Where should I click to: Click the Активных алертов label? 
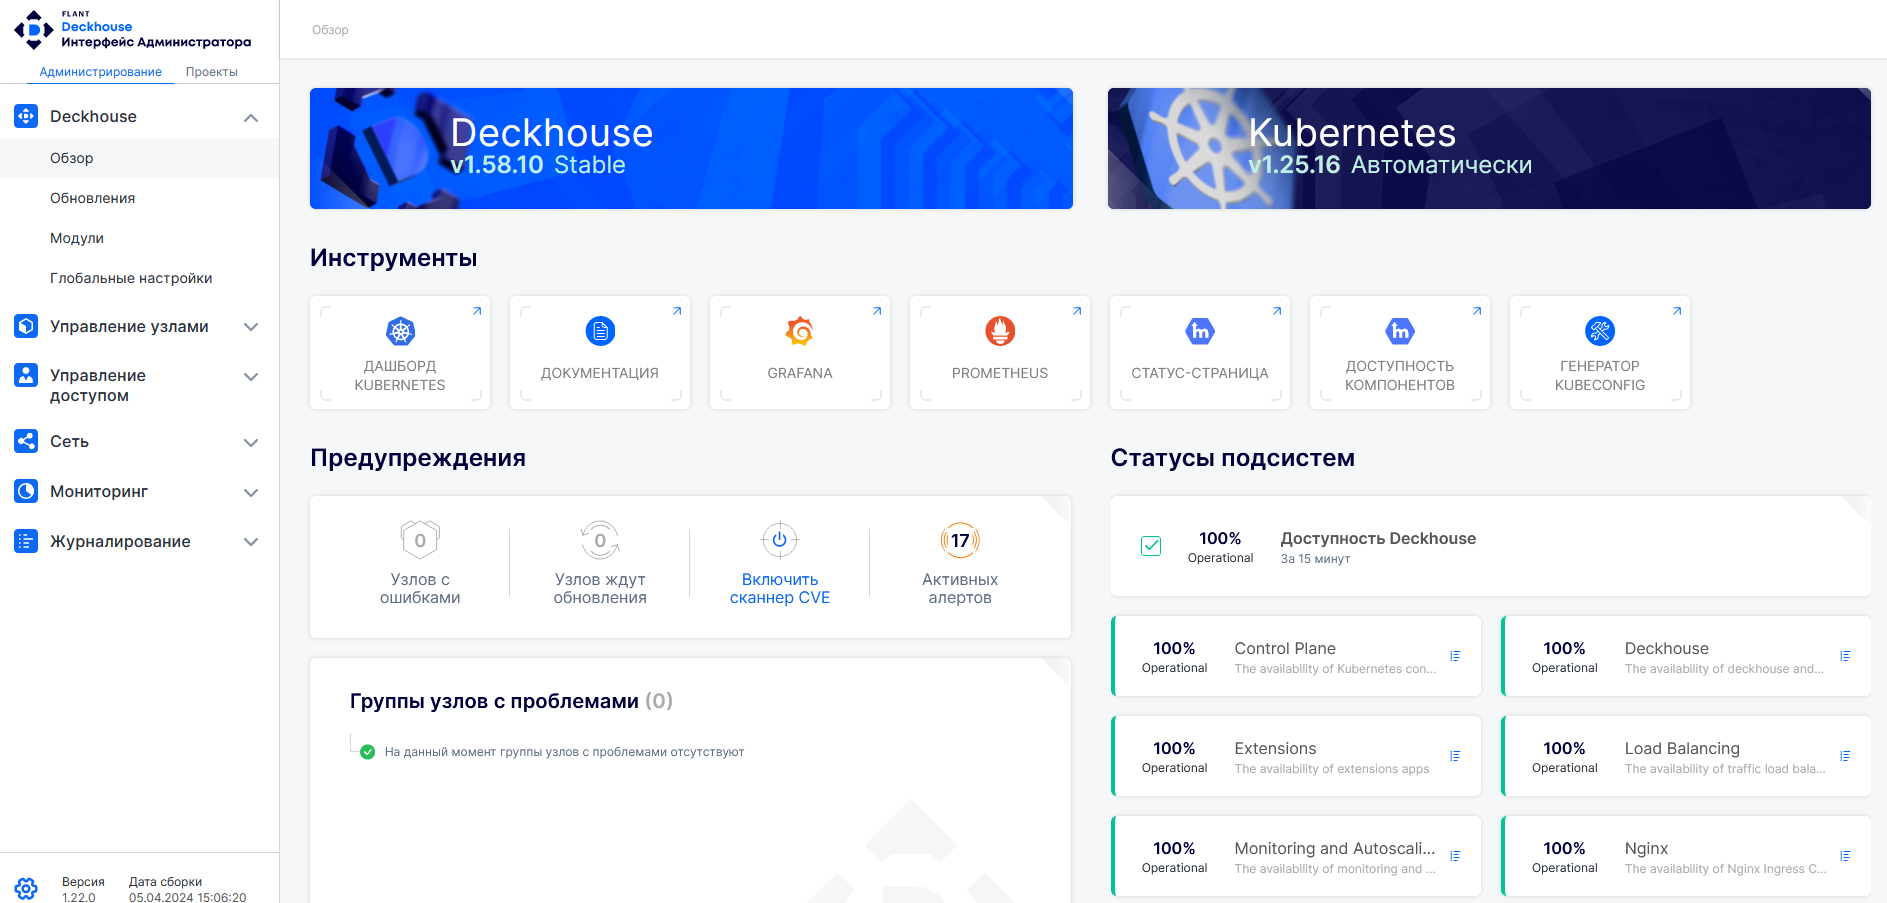pyautogui.click(x=960, y=588)
